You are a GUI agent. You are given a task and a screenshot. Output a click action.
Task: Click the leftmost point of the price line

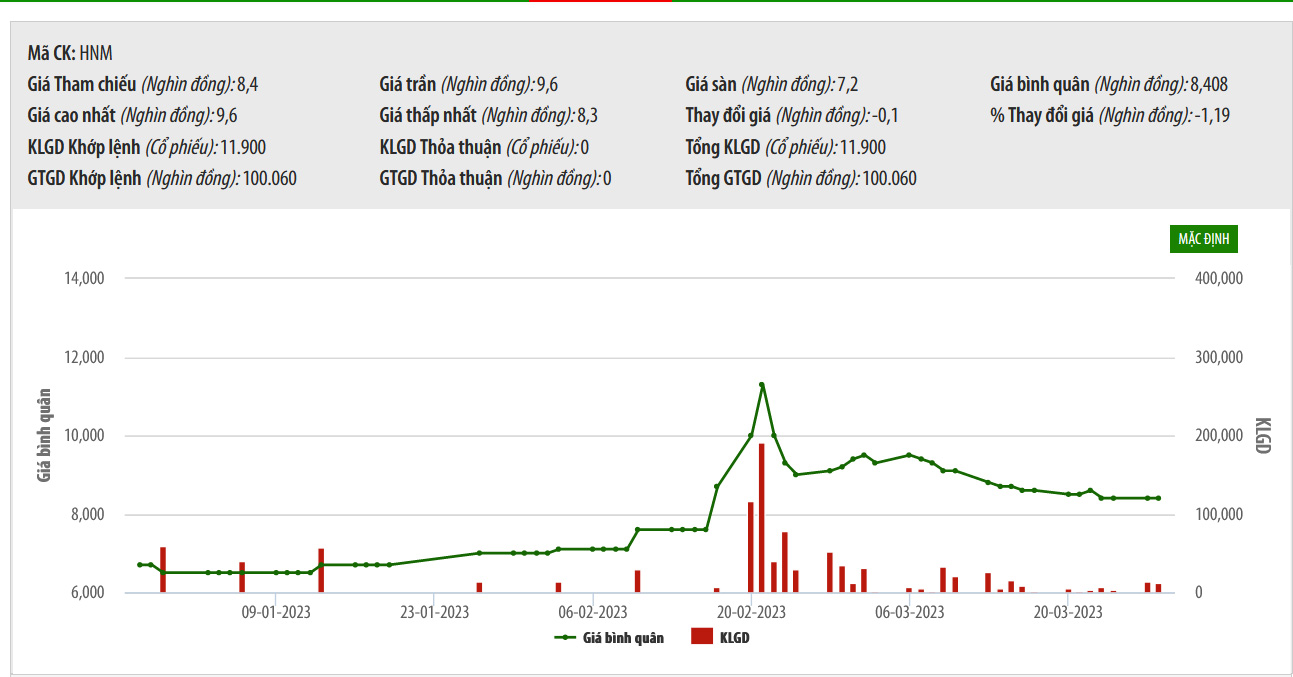pos(140,565)
